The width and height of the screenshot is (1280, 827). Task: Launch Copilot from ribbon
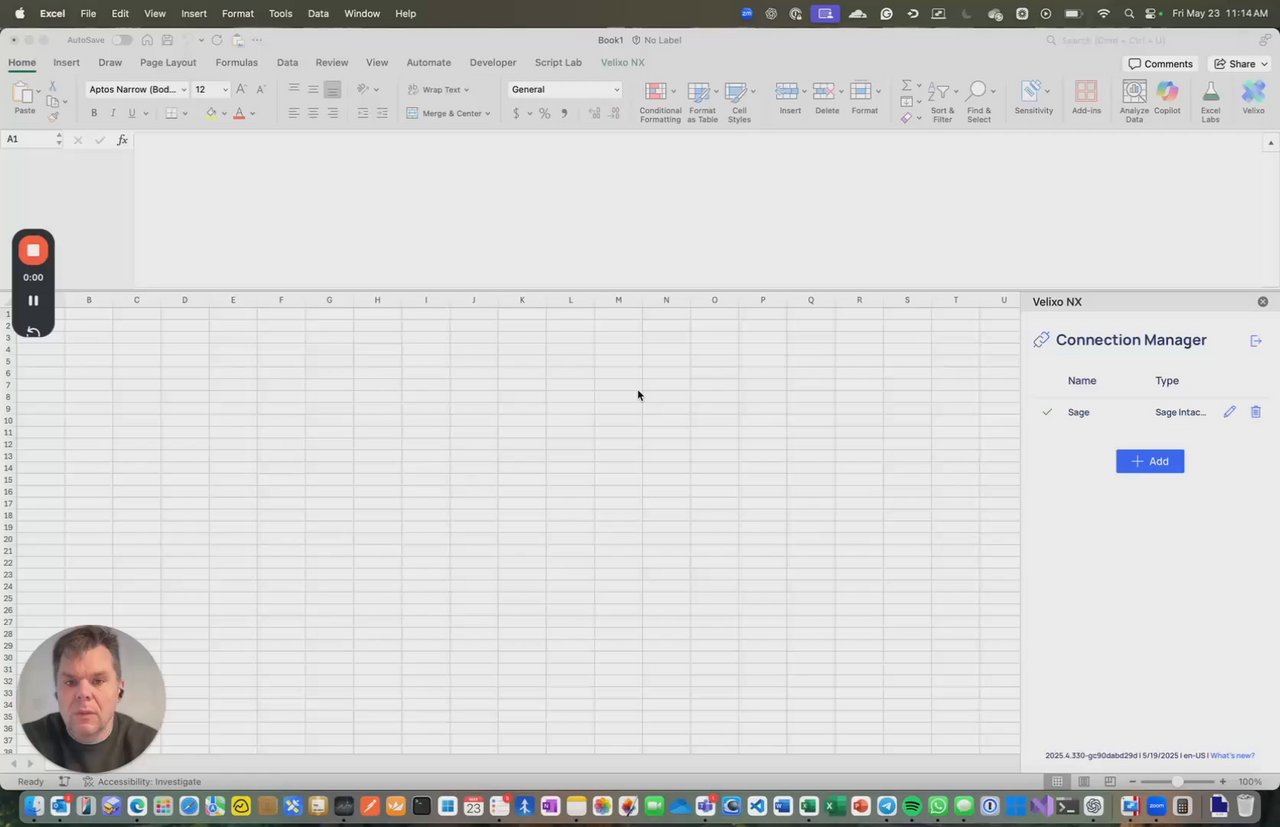pos(1167,97)
